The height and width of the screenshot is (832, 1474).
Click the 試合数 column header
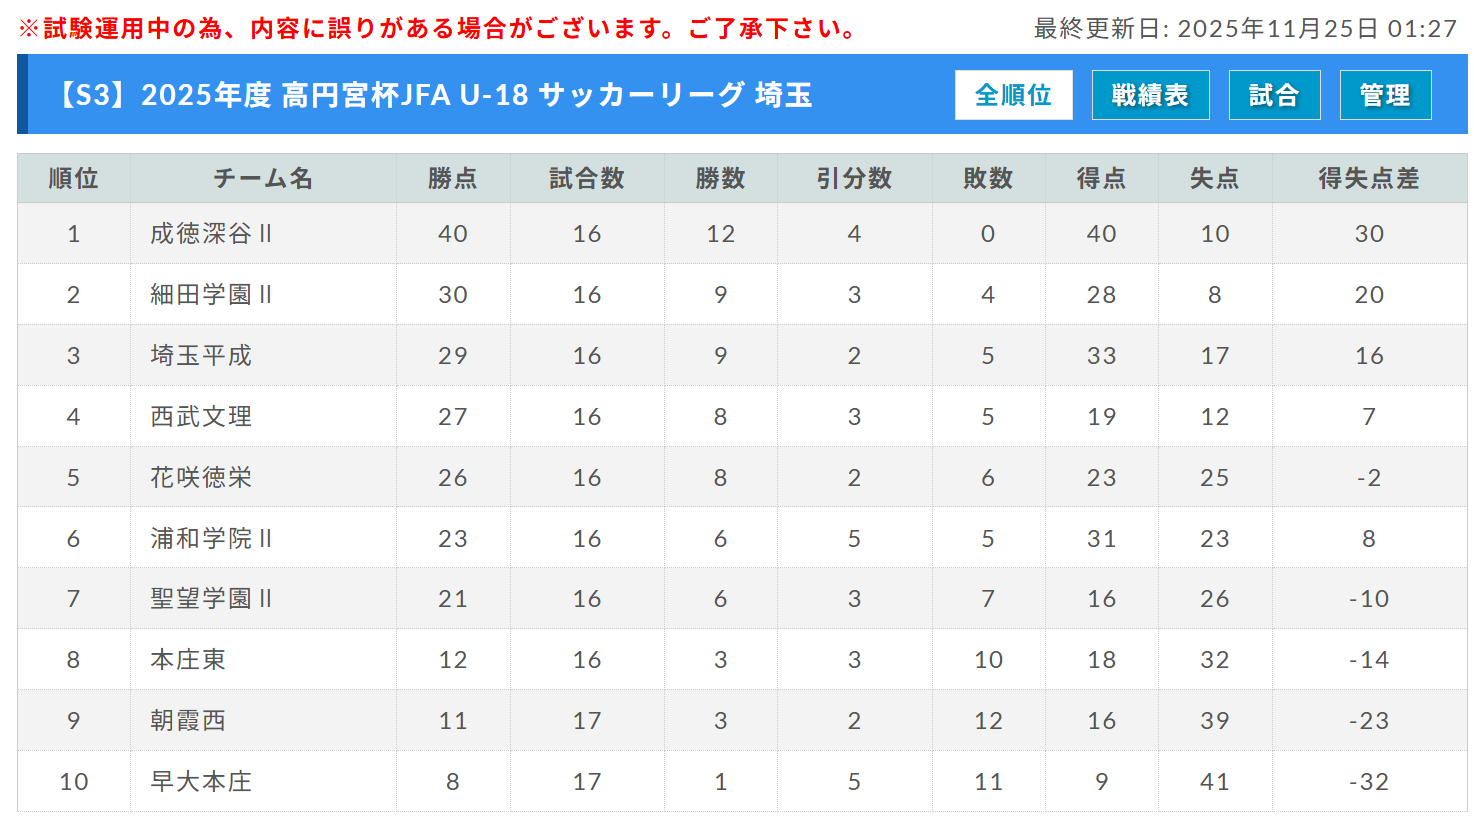click(587, 178)
